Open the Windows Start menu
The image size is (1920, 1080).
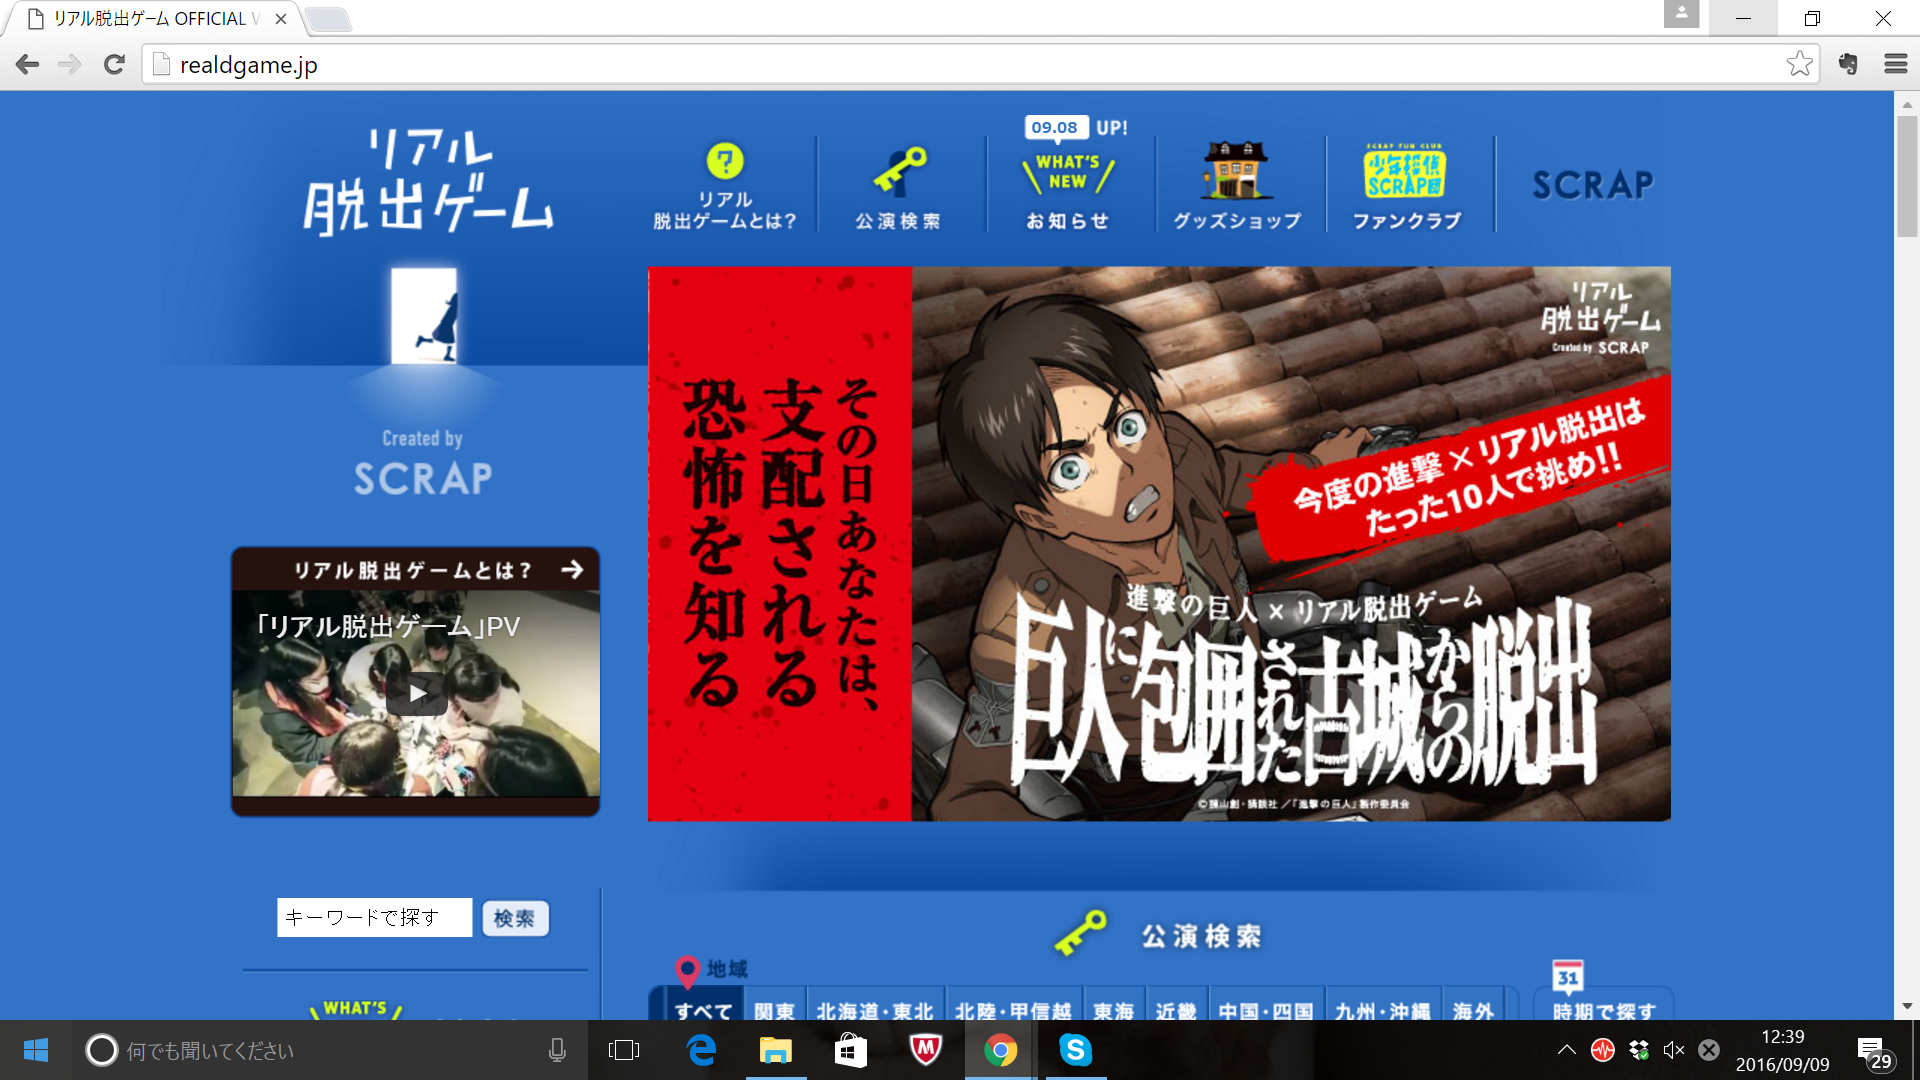(36, 1050)
